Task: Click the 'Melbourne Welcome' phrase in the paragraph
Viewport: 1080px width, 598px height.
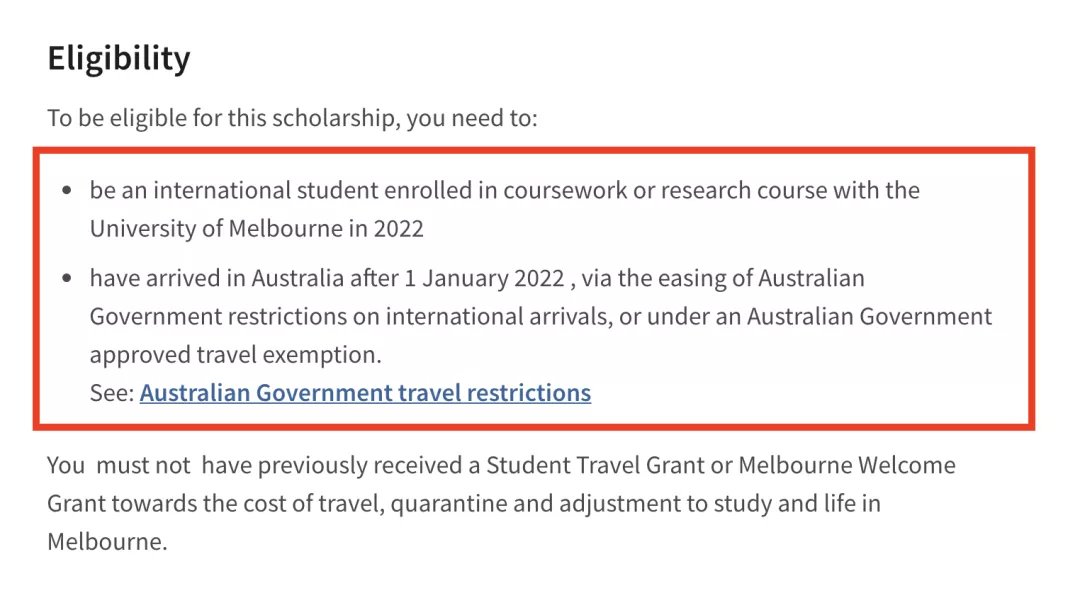Action: 847,466
